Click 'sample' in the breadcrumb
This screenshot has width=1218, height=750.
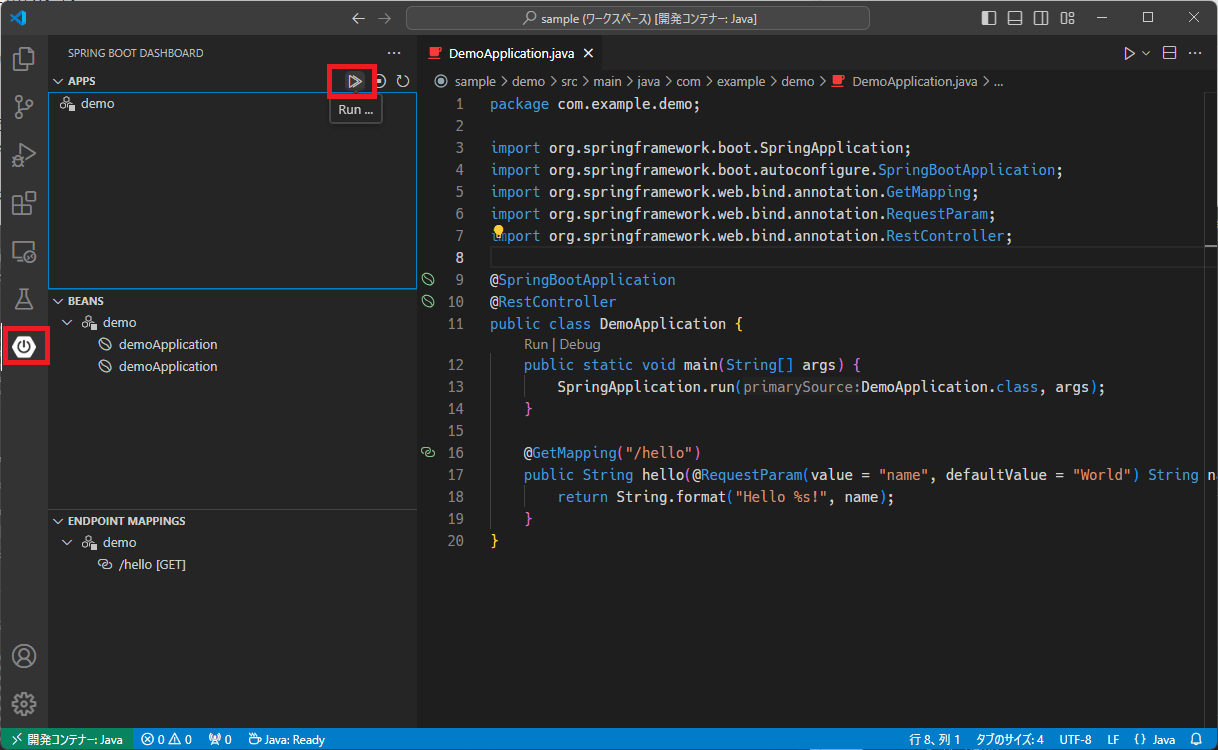click(x=475, y=82)
